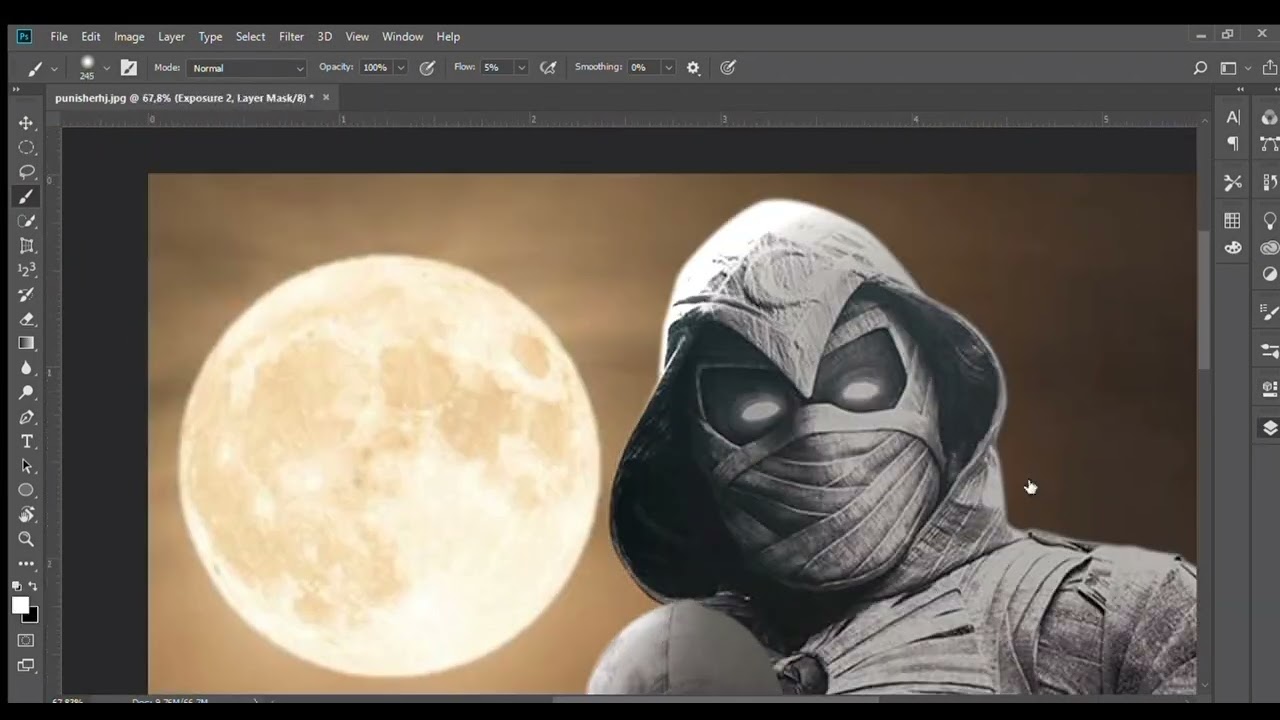The width and height of the screenshot is (1280, 720).
Task: Open smoothing options gear icon
Action: point(693,68)
